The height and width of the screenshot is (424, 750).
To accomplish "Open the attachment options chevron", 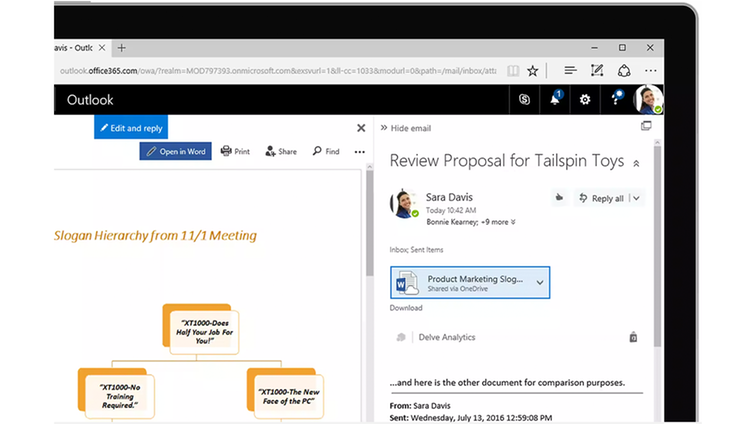I will [x=540, y=282].
